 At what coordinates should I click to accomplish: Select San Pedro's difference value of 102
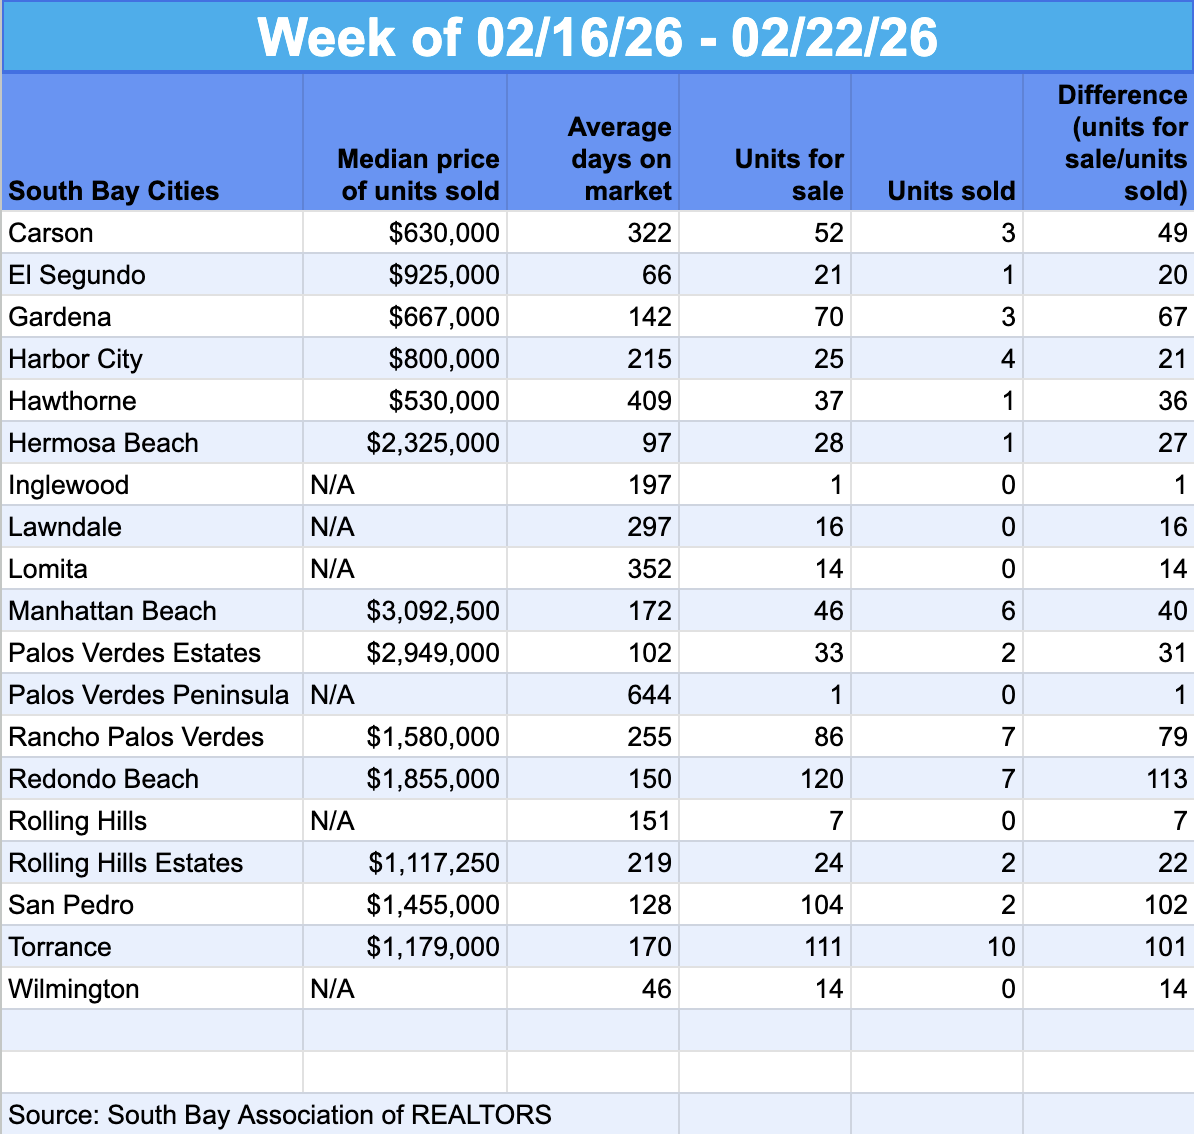click(1165, 905)
